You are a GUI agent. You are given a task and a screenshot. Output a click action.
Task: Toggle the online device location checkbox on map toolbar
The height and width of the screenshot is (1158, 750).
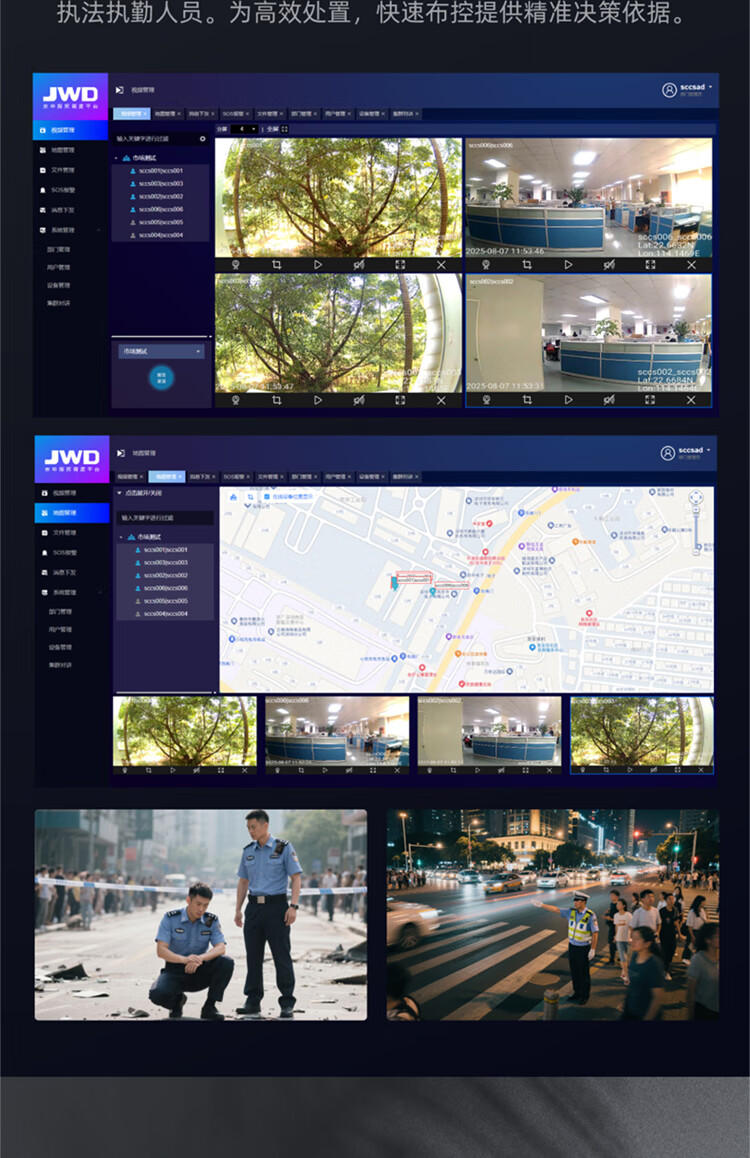coord(266,496)
